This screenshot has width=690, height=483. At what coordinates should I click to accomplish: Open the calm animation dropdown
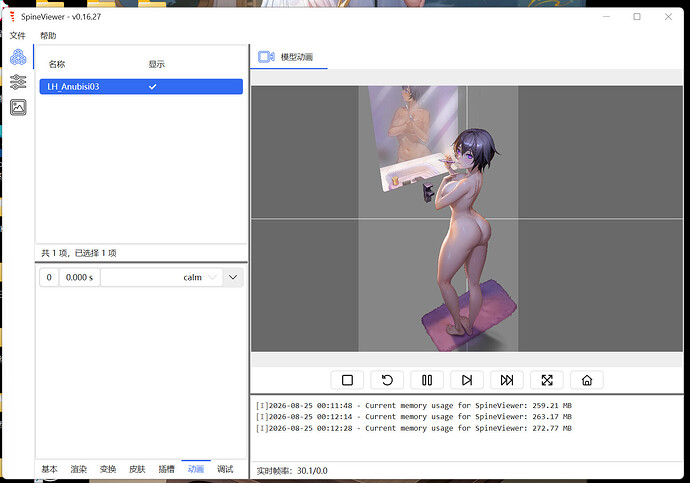(x=161, y=278)
